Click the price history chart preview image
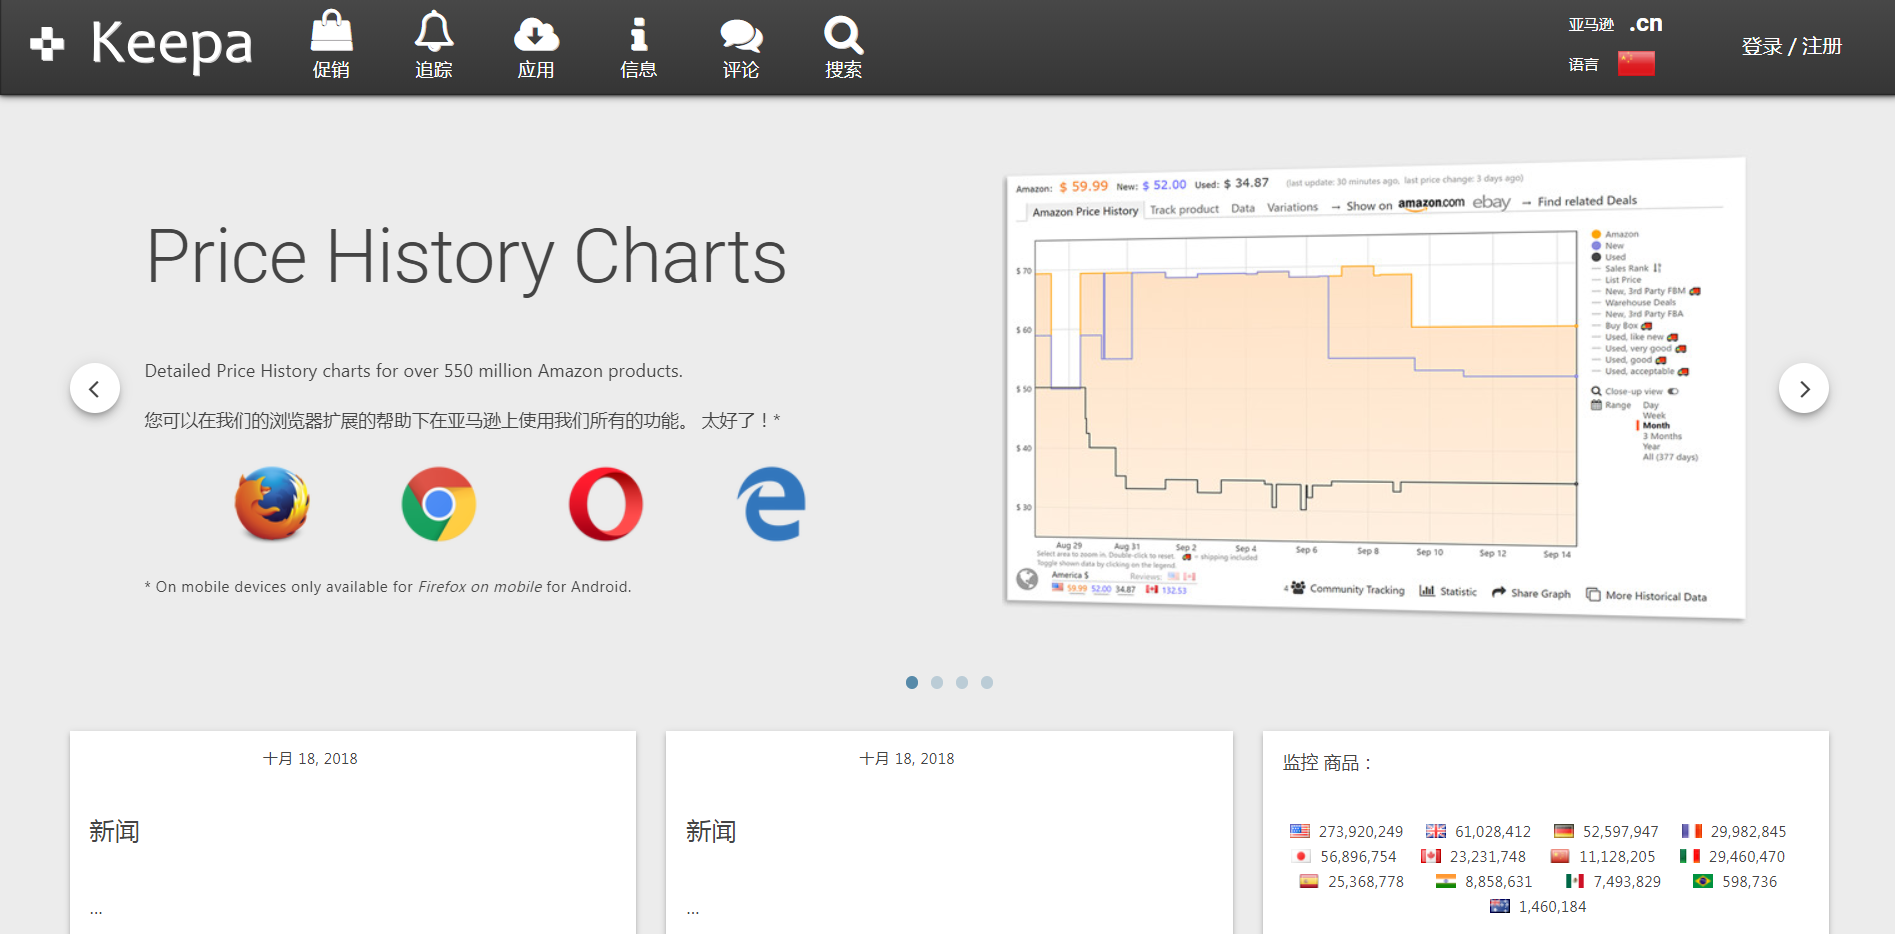This screenshot has height=934, width=1895. (x=1376, y=388)
